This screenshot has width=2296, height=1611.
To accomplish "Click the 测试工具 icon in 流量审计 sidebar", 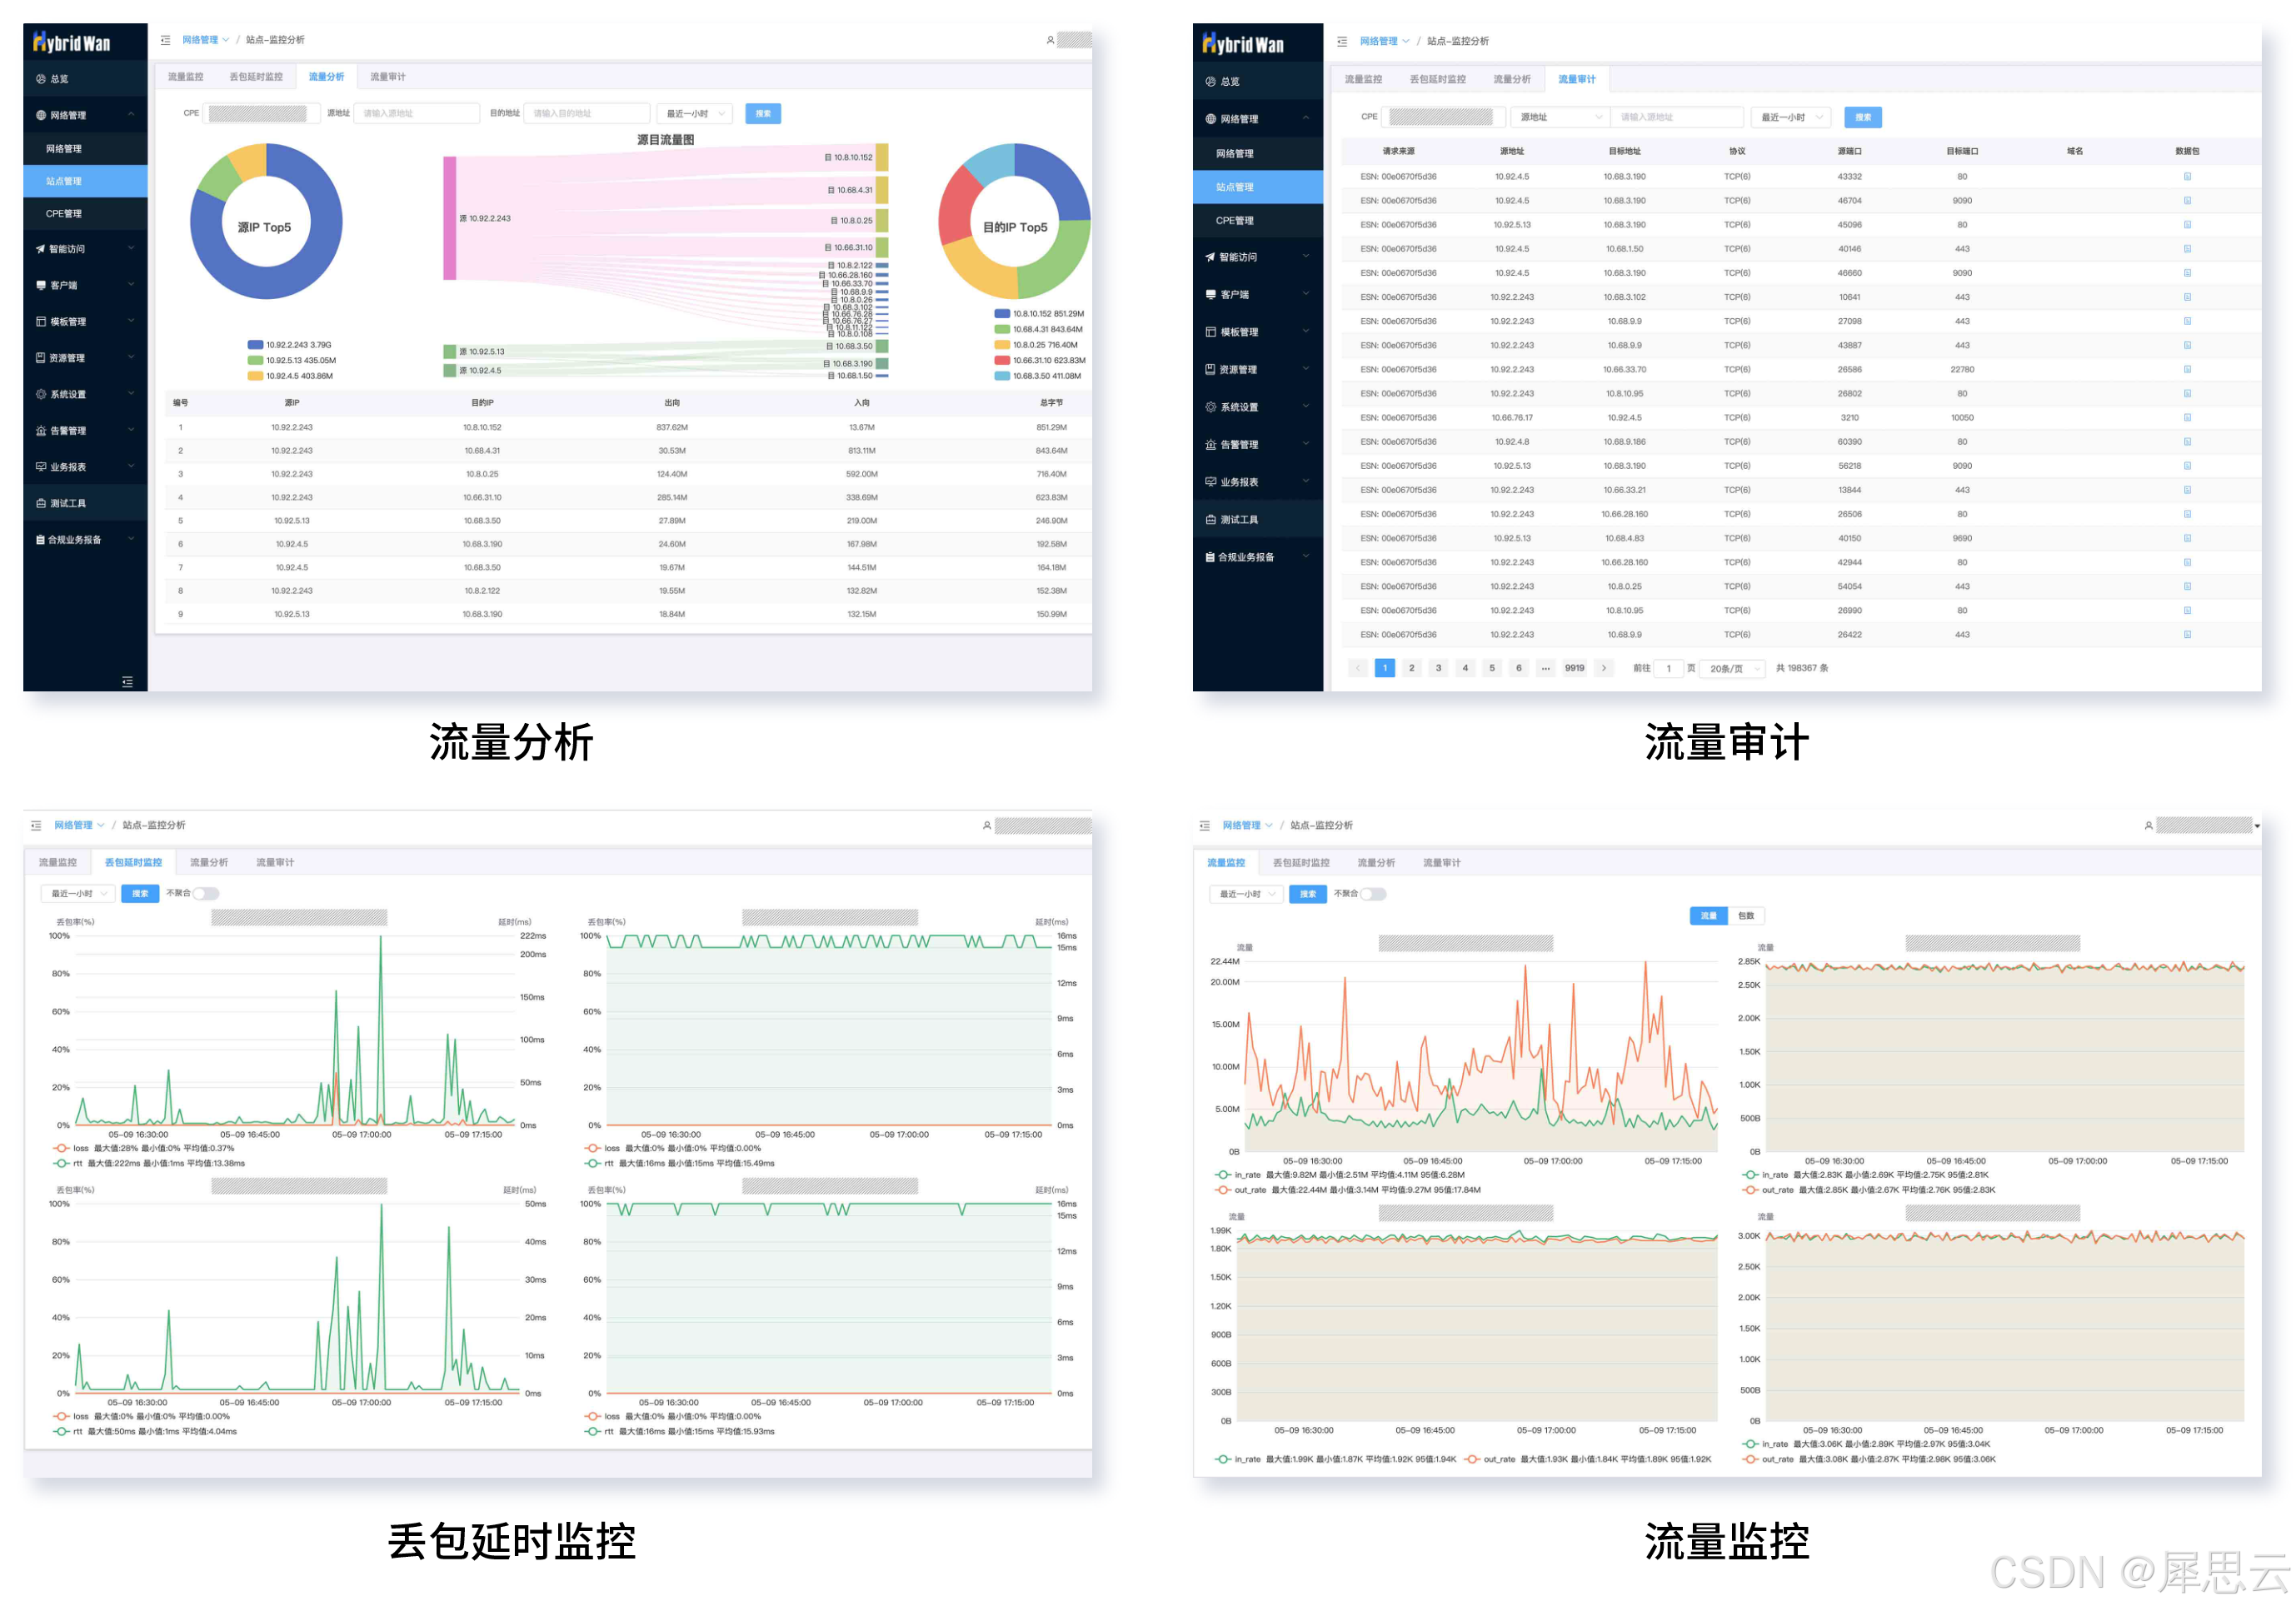I will (1210, 519).
